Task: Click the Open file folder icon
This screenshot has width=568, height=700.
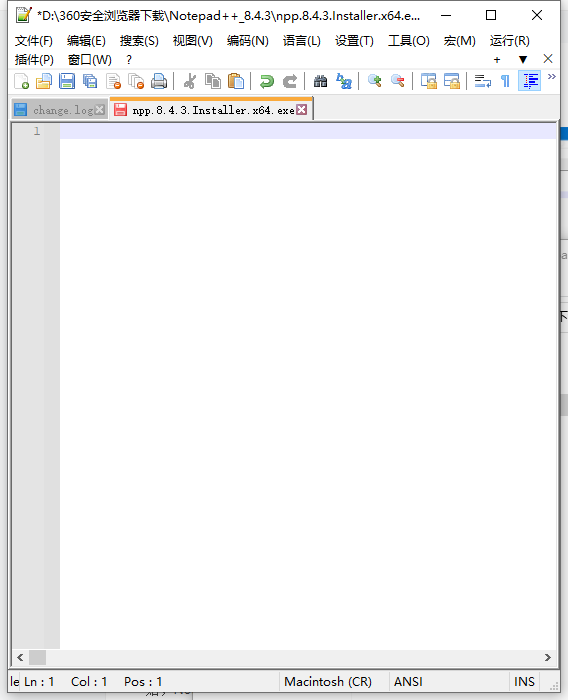Action: (x=44, y=81)
